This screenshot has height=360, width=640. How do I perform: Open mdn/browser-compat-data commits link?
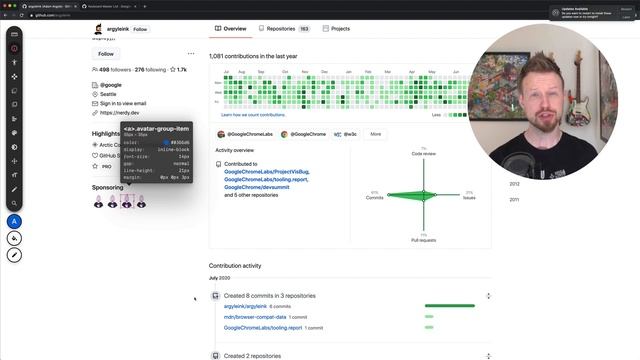tap(255, 317)
